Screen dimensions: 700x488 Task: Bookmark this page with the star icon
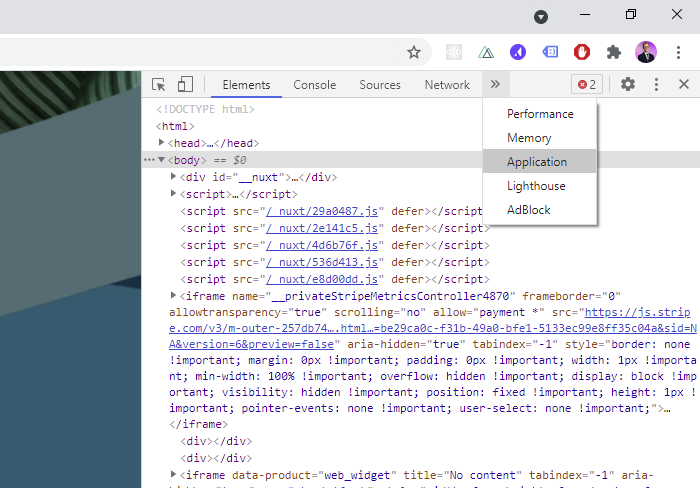point(414,52)
